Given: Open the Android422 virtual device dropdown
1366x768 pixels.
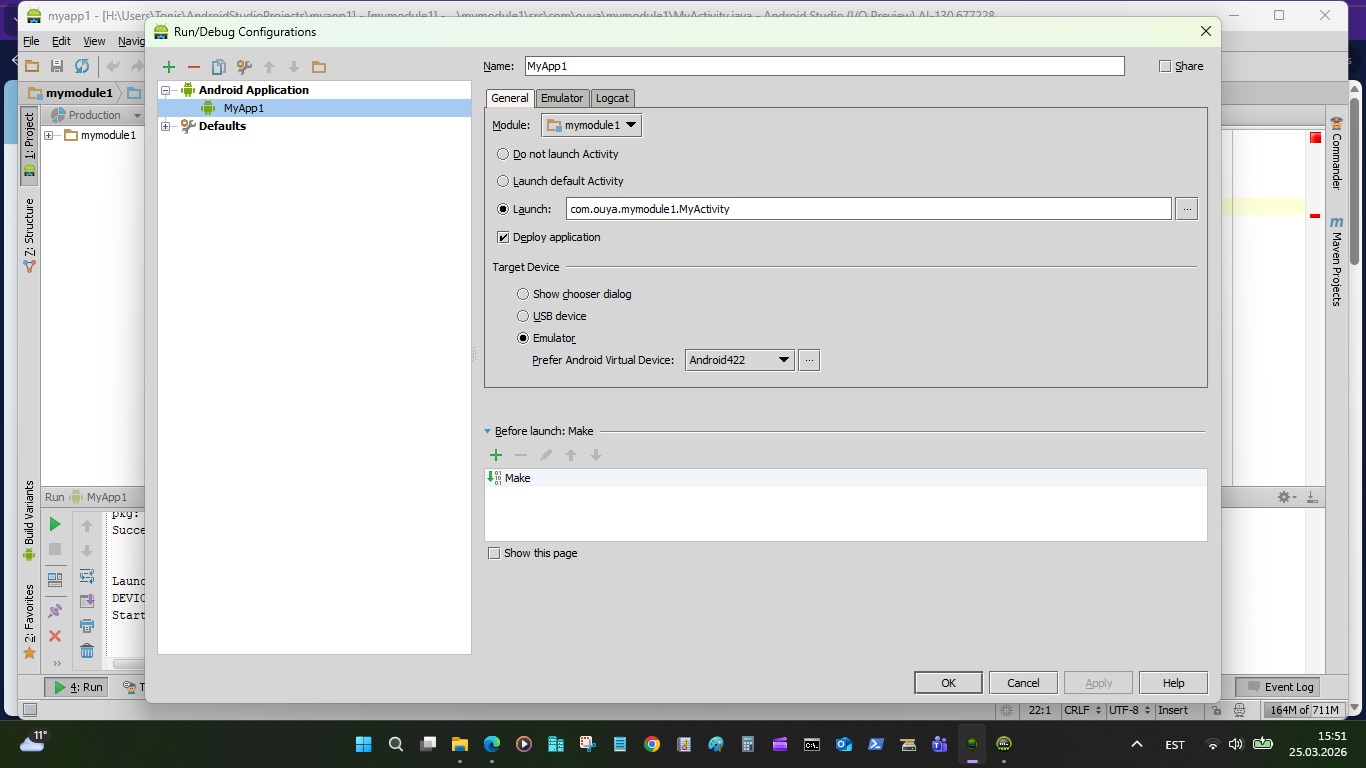Looking at the screenshot, I should pyautogui.click(x=739, y=360).
